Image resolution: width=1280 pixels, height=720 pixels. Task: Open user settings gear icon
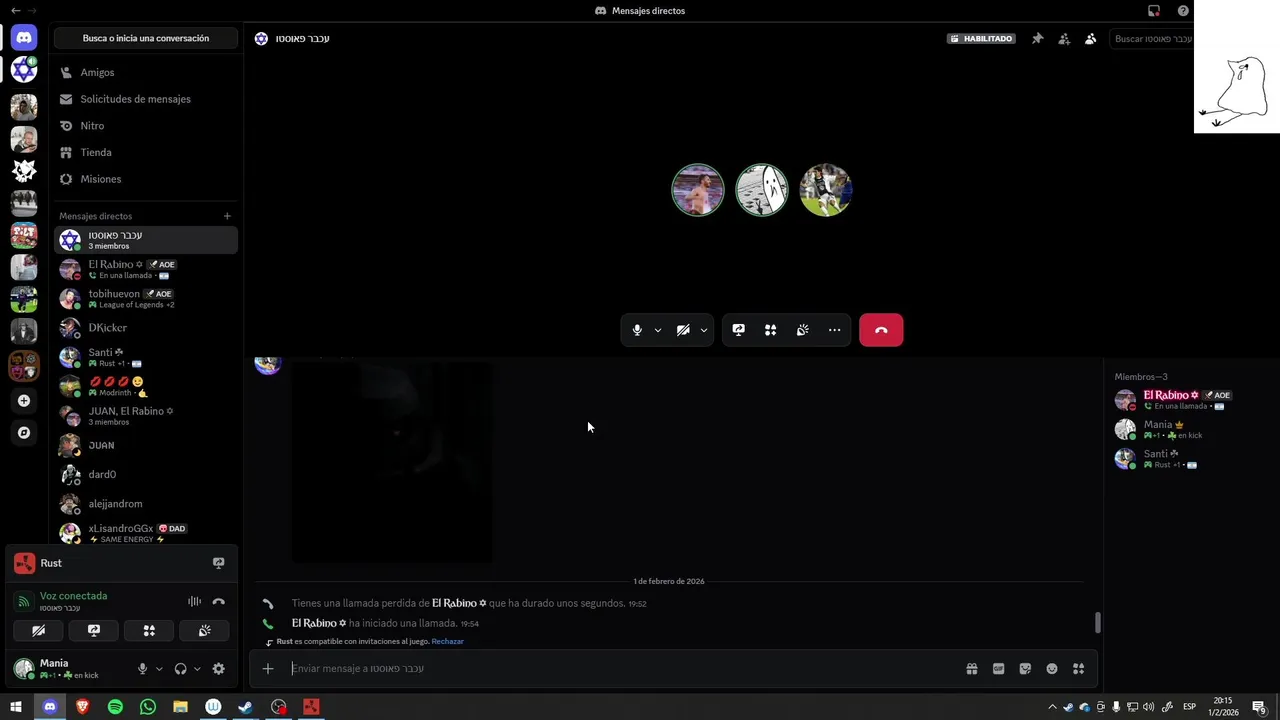(218, 669)
